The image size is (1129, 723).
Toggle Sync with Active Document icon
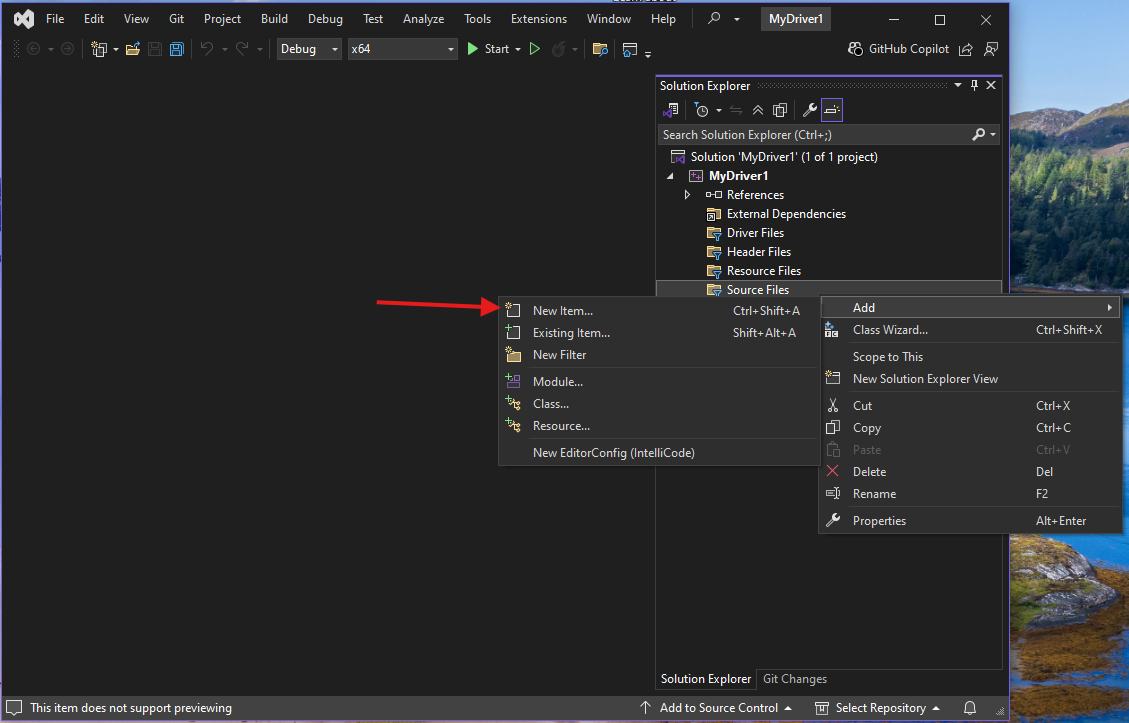pyautogui.click(x=736, y=110)
